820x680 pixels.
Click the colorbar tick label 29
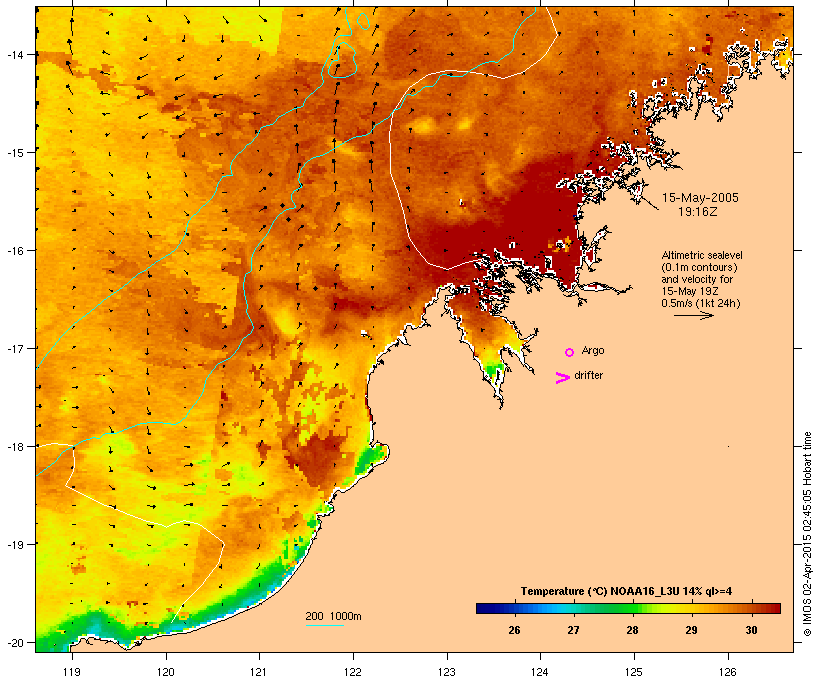click(692, 630)
